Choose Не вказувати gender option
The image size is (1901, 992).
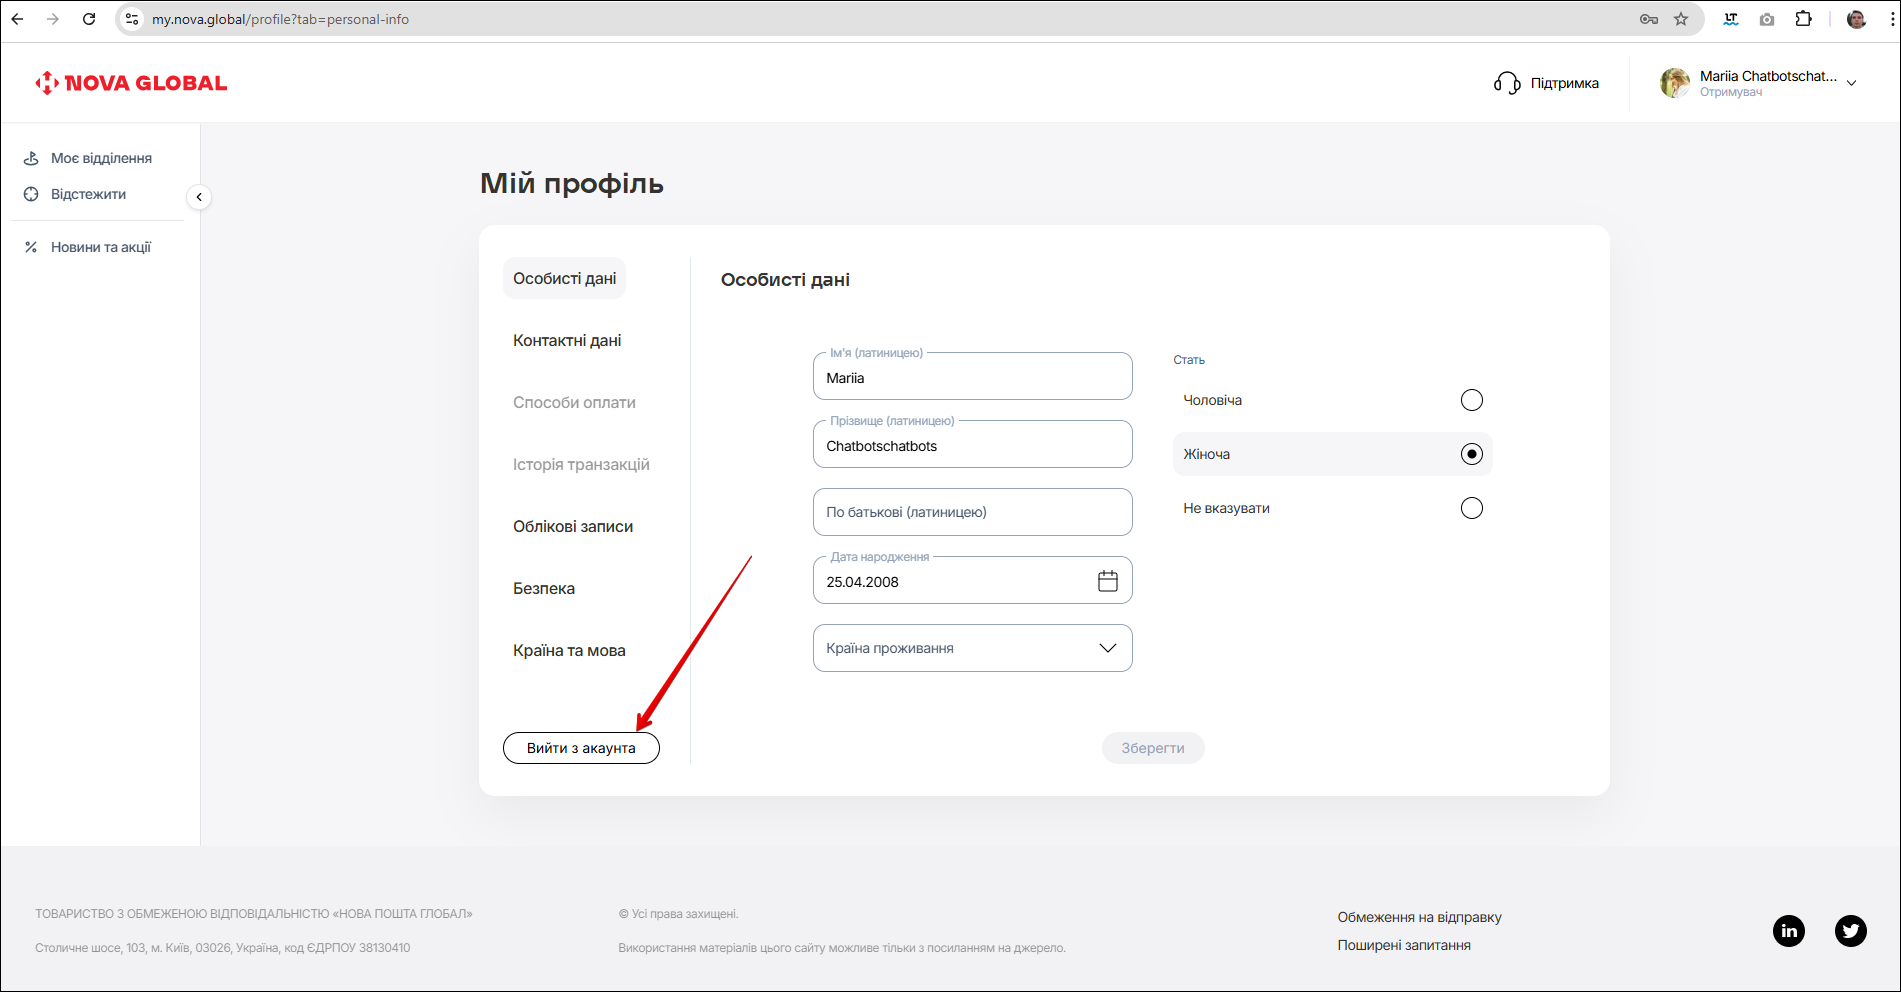coord(1471,508)
